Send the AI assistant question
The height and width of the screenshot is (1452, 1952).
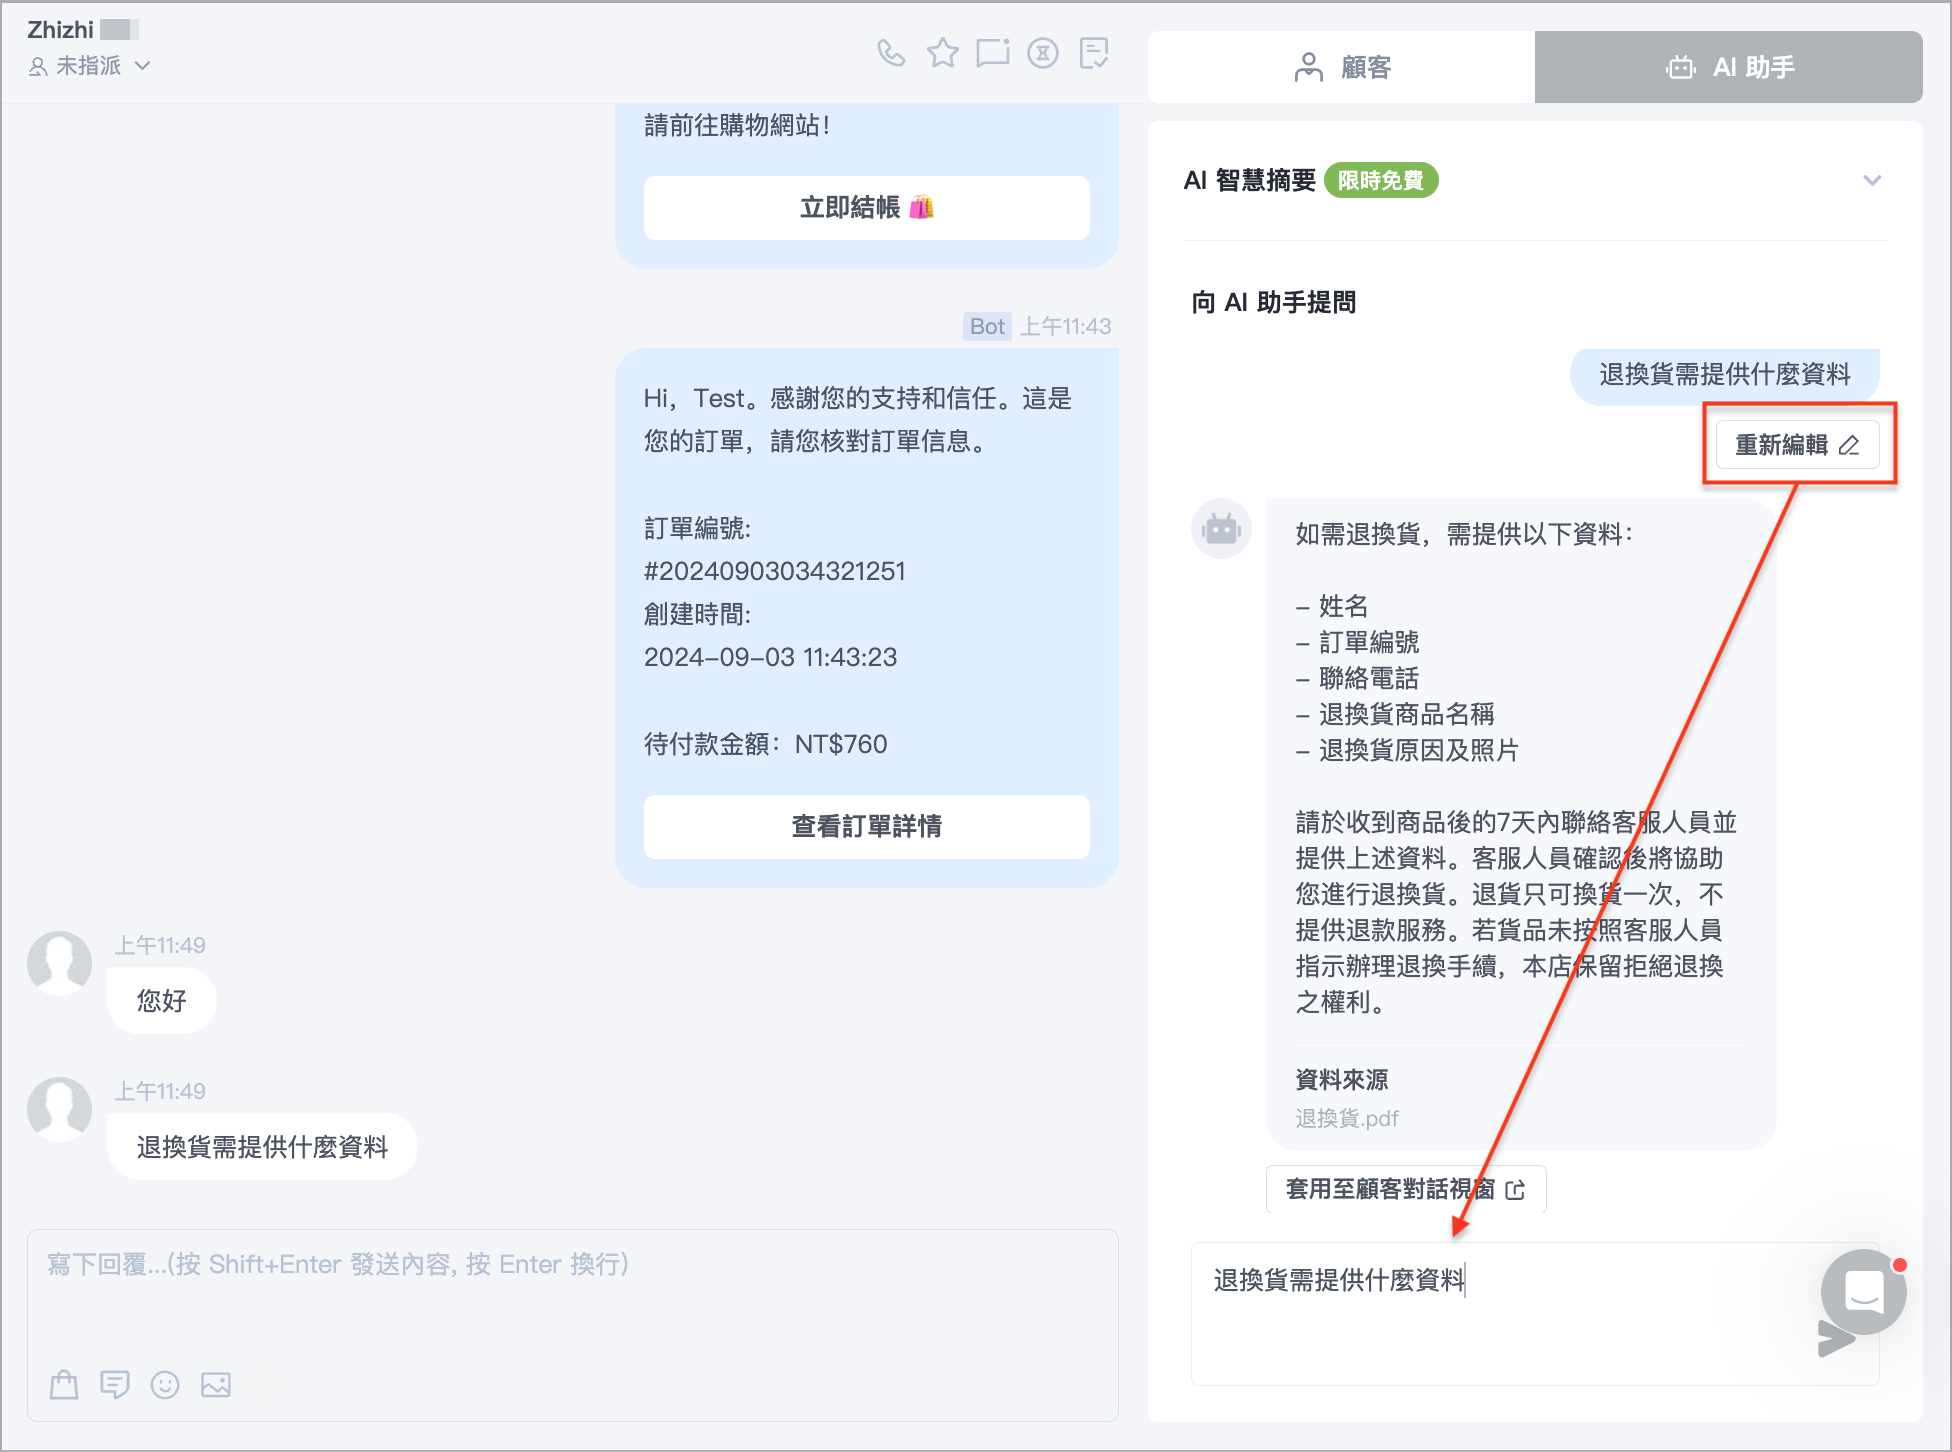1836,1340
